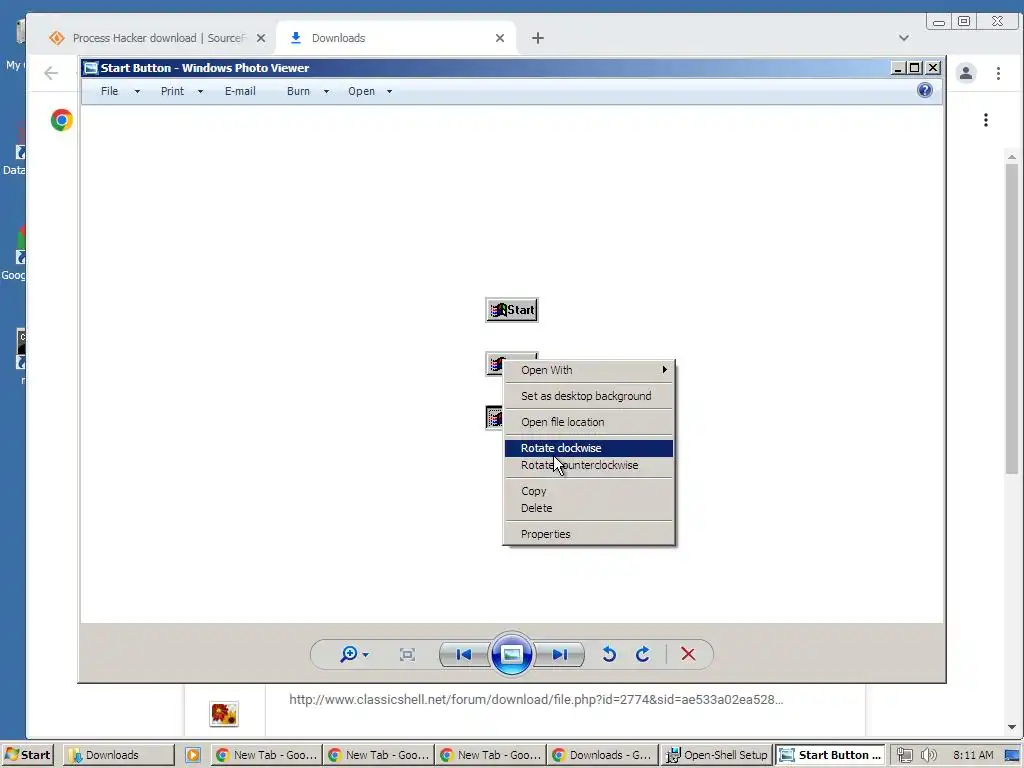Open a new Chrome tab

click(x=537, y=38)
